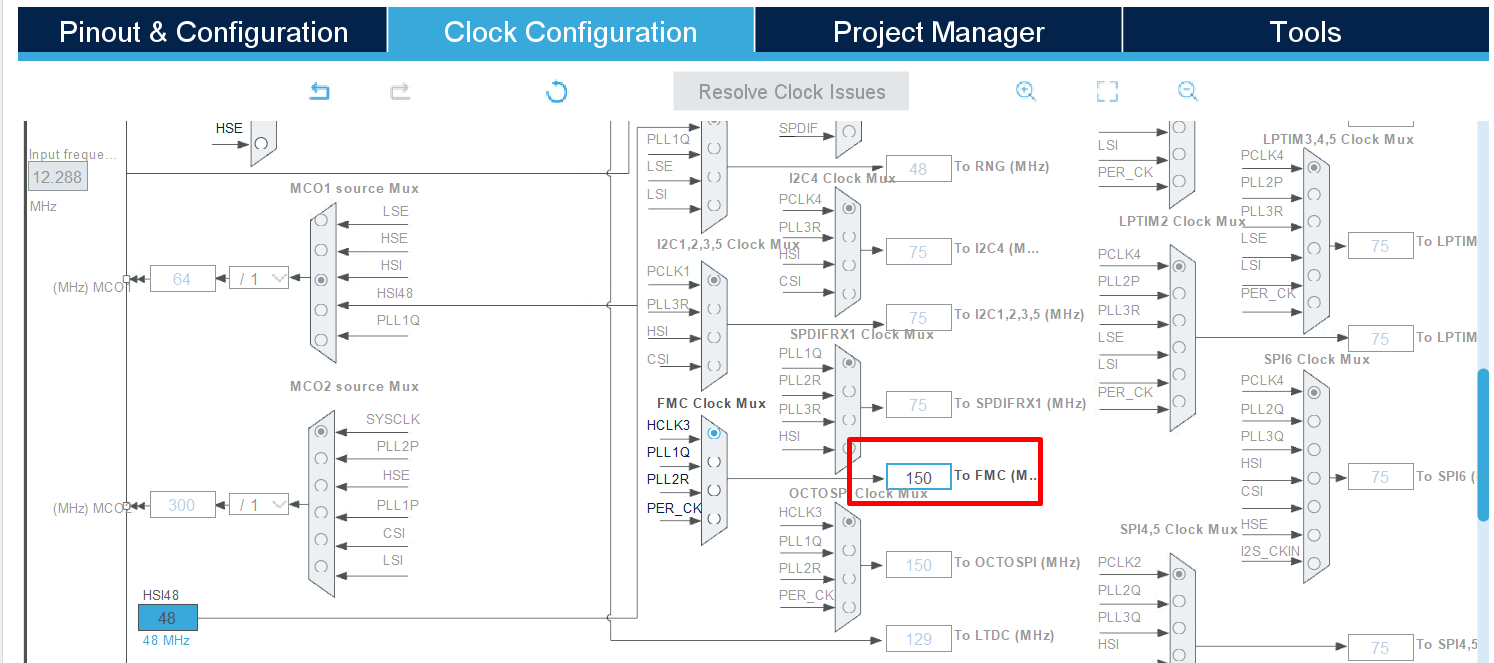Click the 12.288 input frequency field
This screenshot has height=663, width=1494.
(57, 176)
